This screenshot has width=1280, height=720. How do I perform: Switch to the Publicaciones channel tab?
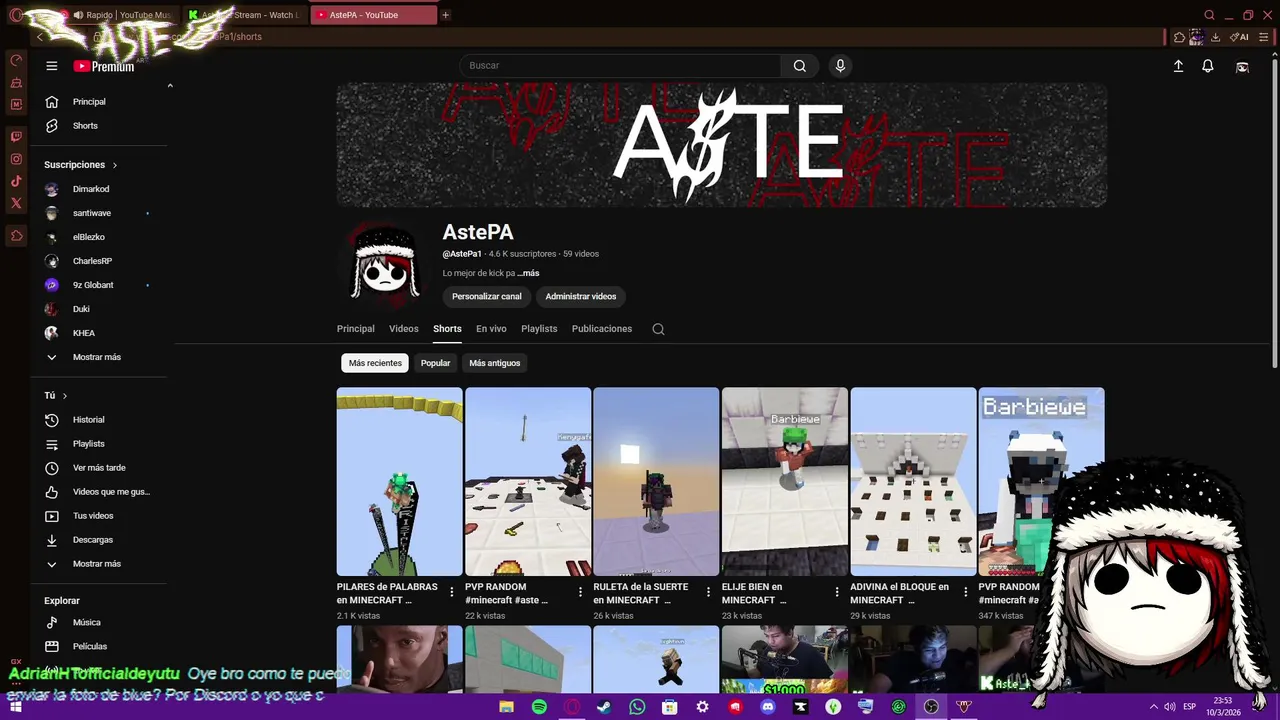click(602, 329)
